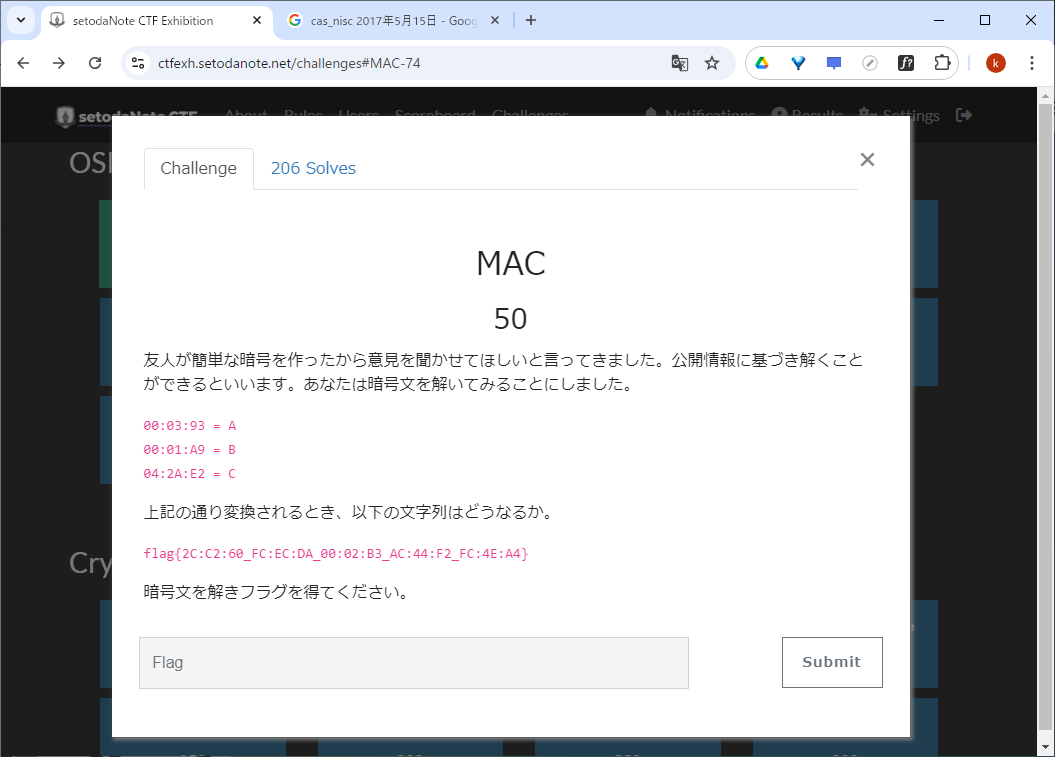Click the '00:01:A9 = B' line

pos(190,449)
